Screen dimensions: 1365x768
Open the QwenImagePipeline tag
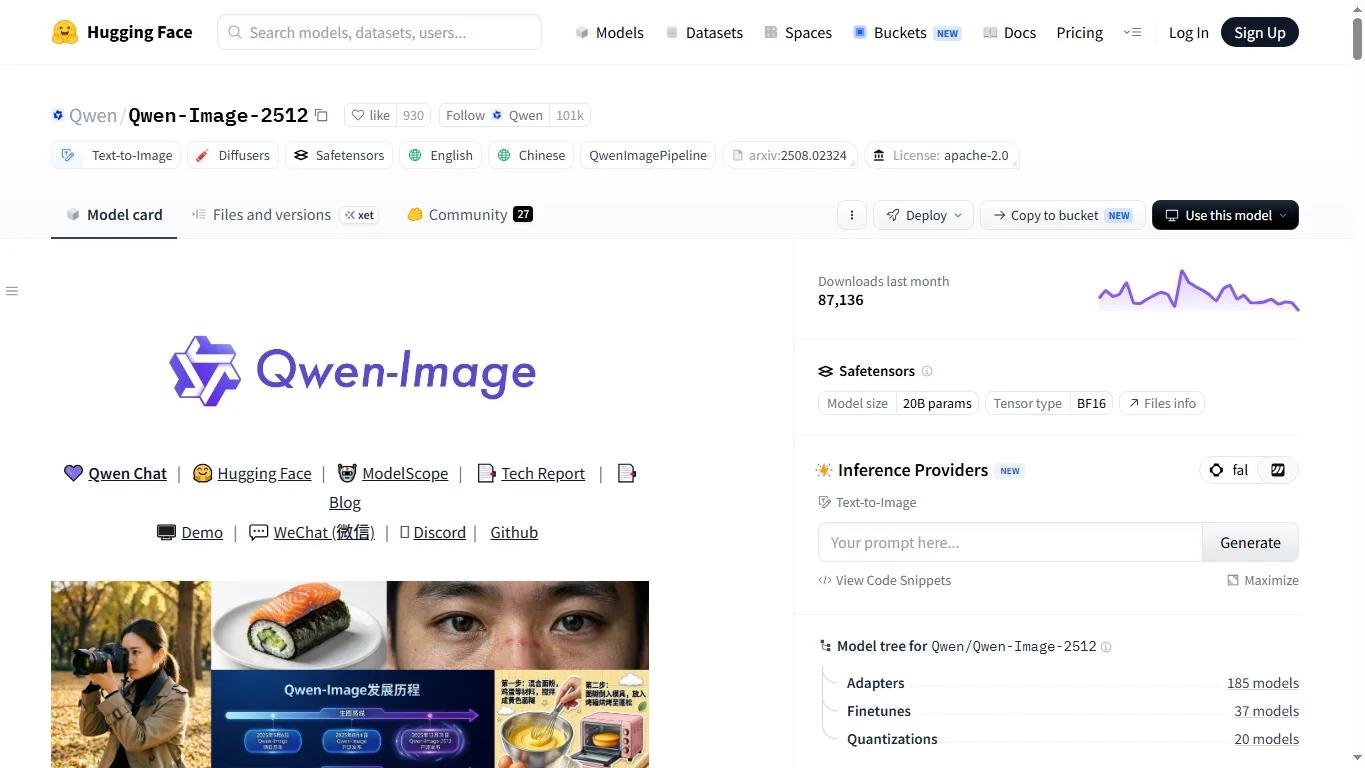coord(648,155)
